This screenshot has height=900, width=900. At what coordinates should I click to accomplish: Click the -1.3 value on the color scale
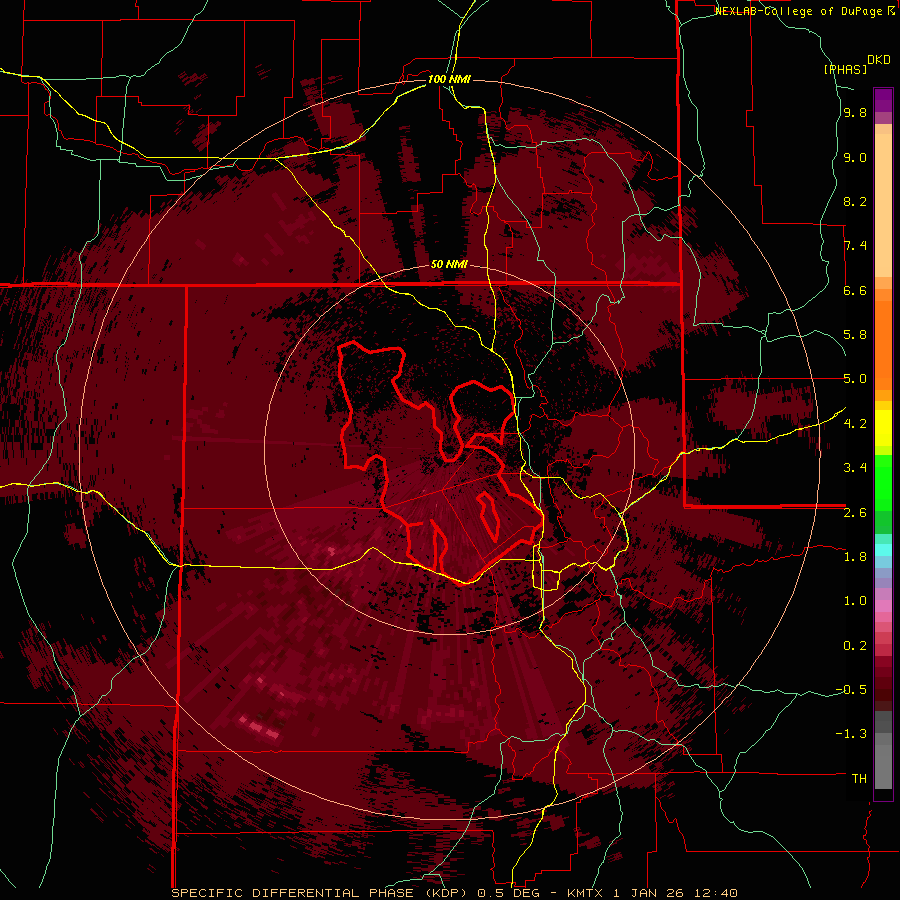851,734
